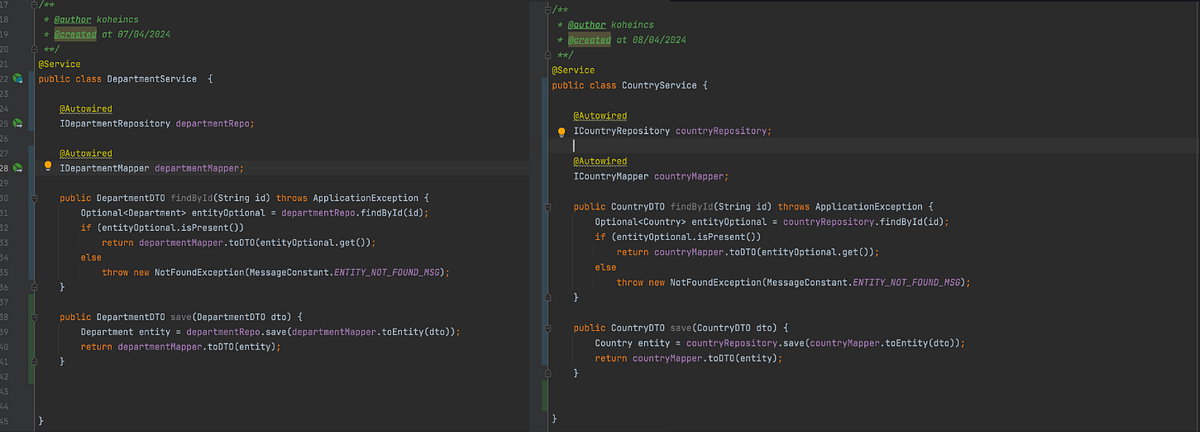Click ENTITY_NOT_FOUND_MSG constant in DepartmentService
This screenshot has height=432, width=1200.
[386, 272]
